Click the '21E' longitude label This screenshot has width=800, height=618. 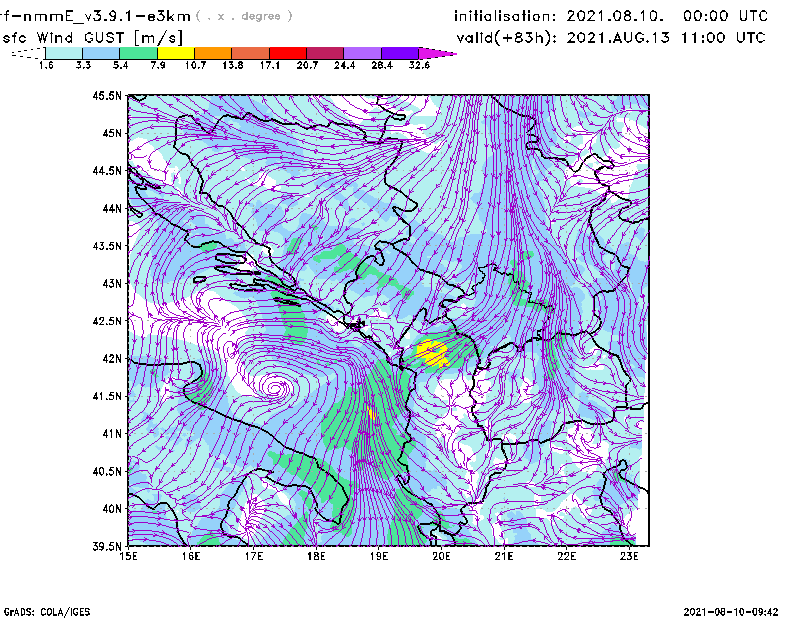click(x=504, y=556)
